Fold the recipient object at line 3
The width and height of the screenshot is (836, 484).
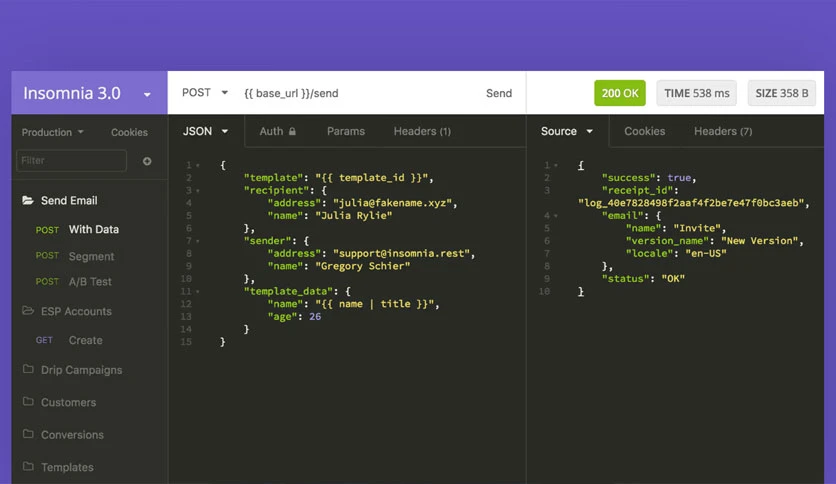tap(198, 191)
